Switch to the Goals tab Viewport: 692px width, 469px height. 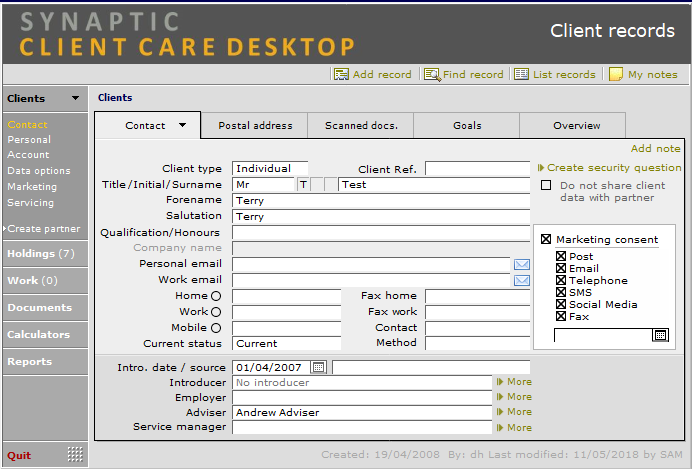(467, 126)
